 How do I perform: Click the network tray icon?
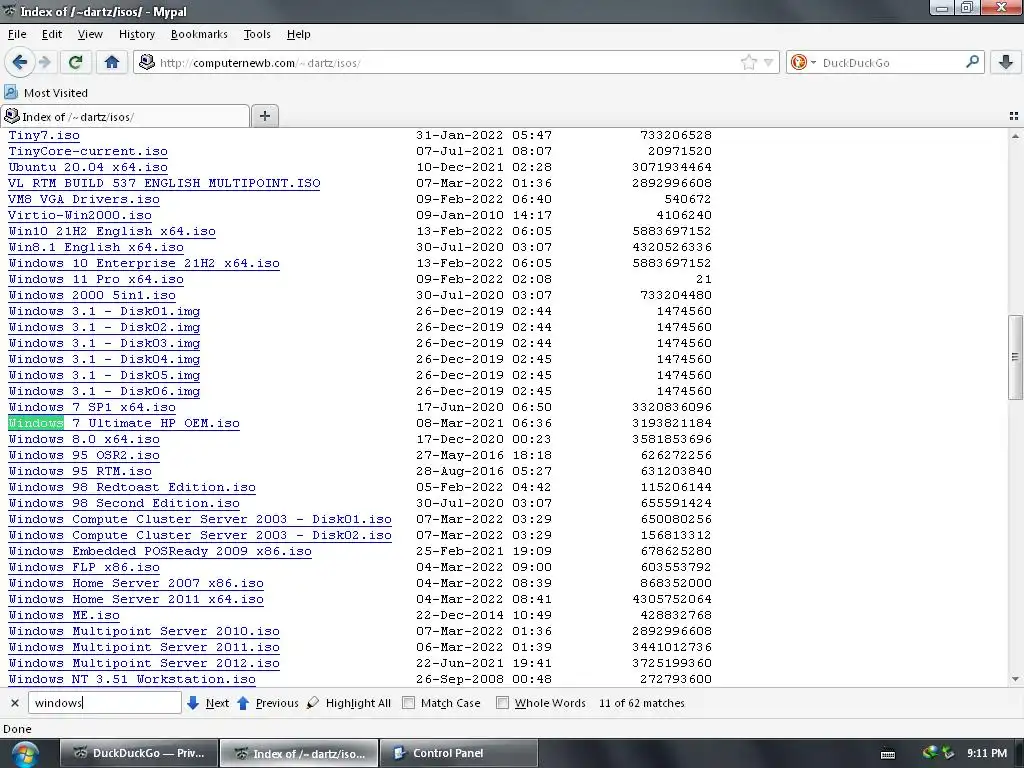pos(929,753)
